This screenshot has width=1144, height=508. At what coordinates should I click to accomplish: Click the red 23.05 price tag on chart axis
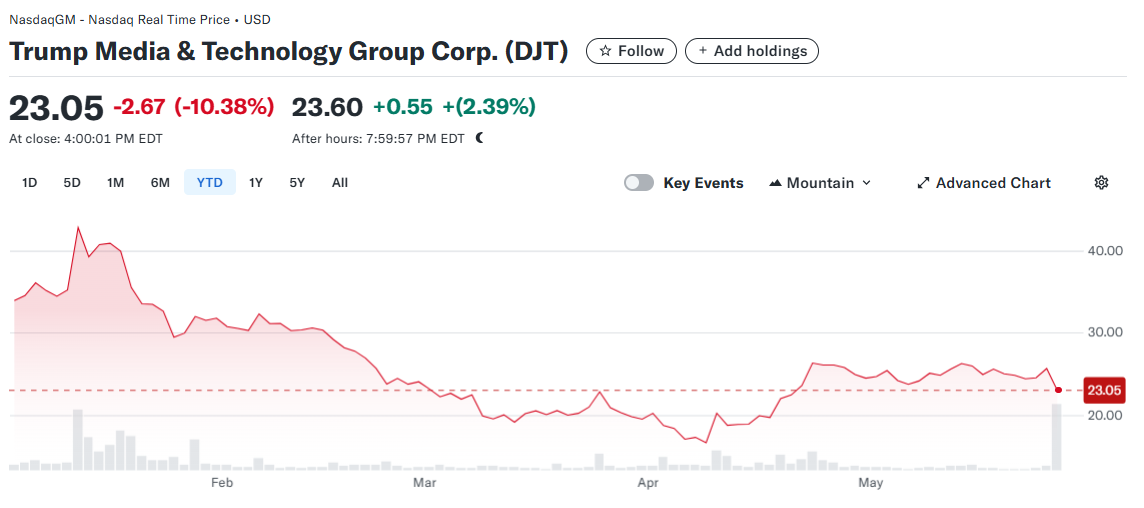pos(1105,390)
